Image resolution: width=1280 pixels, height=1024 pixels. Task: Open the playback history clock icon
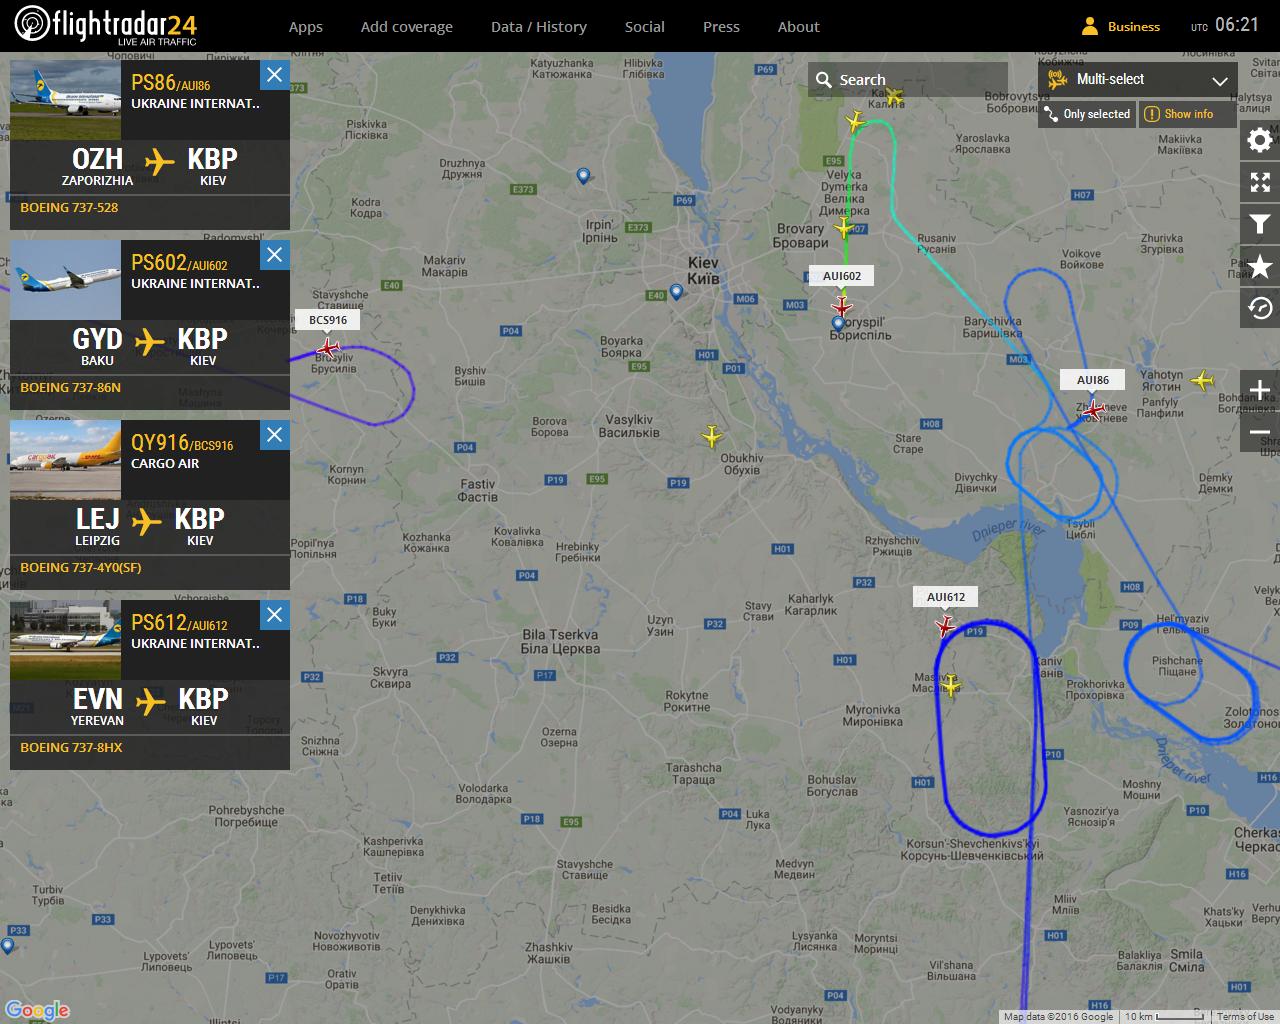(1260, 308)
